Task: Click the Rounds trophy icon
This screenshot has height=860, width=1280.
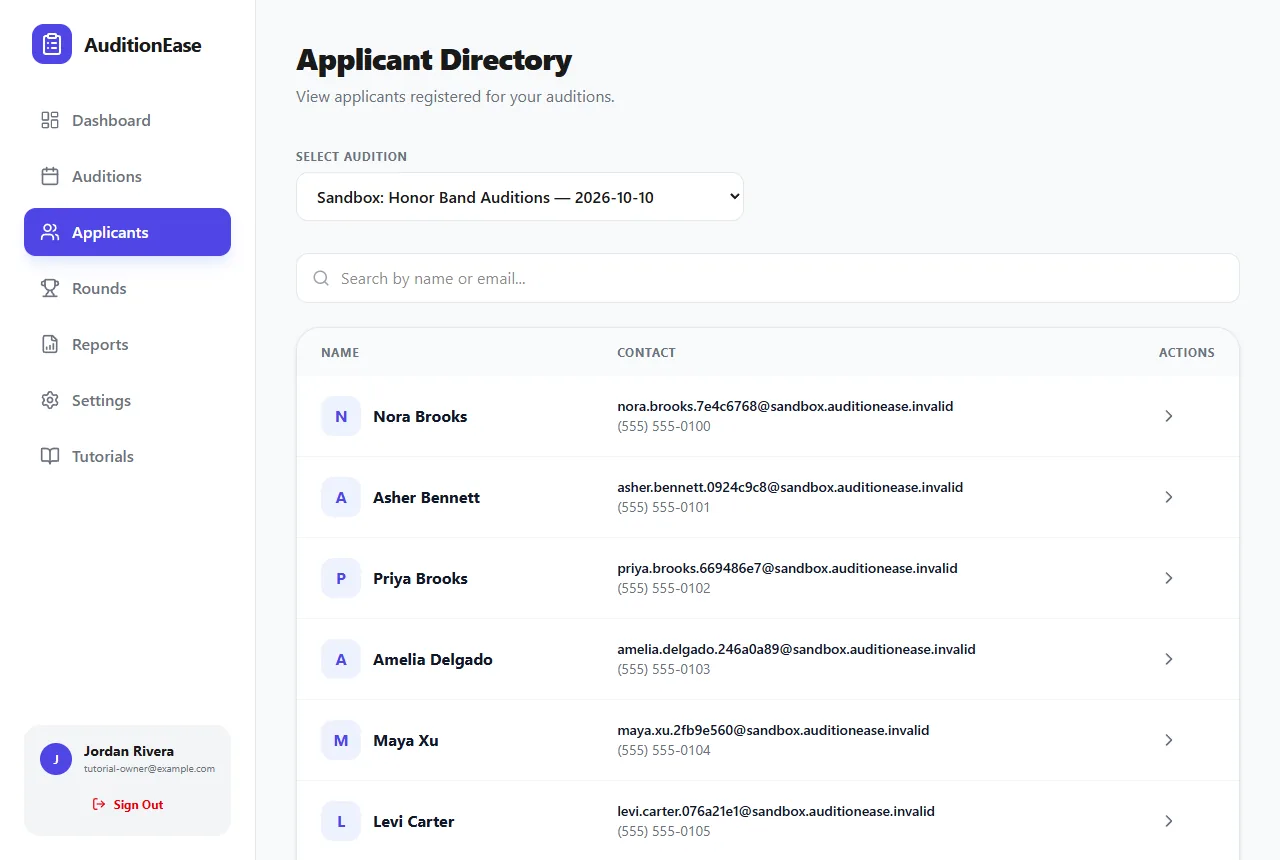Action: (x=50, y=288)
